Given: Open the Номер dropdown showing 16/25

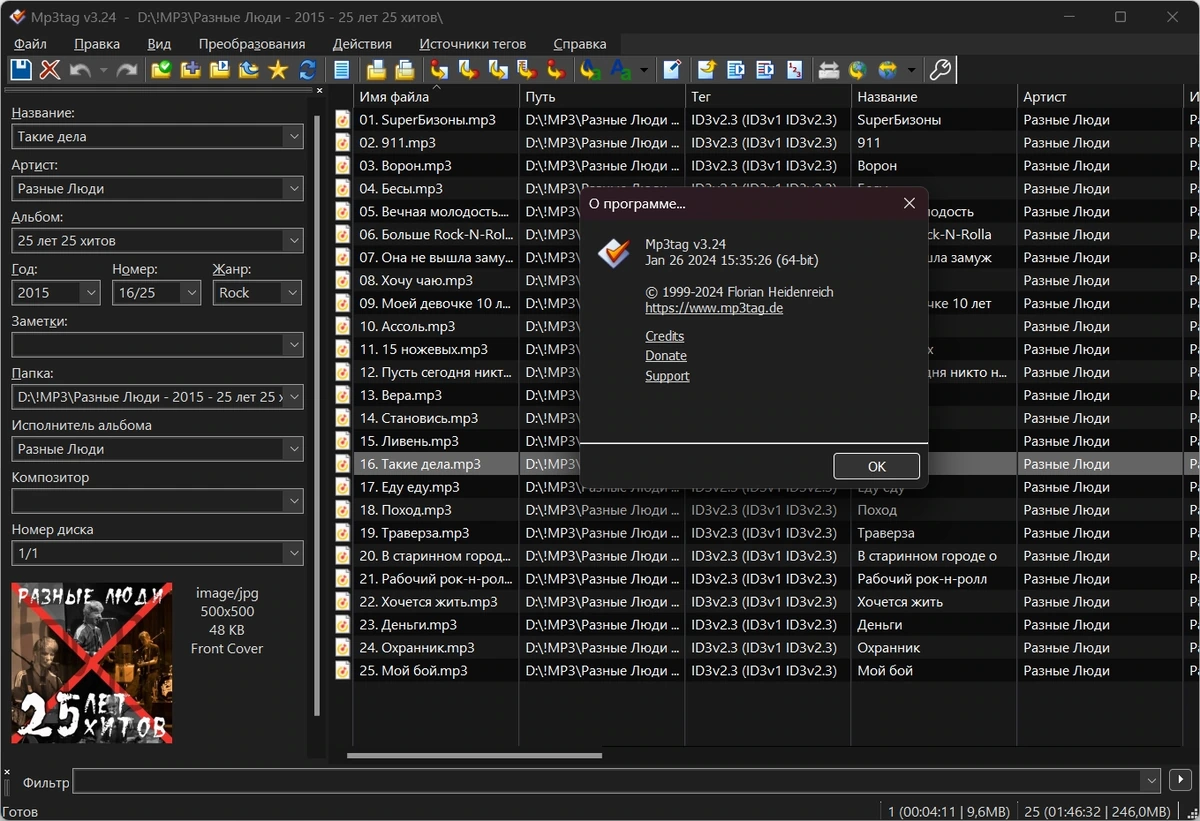Looking at the screenshot, I should coord(190,292).
